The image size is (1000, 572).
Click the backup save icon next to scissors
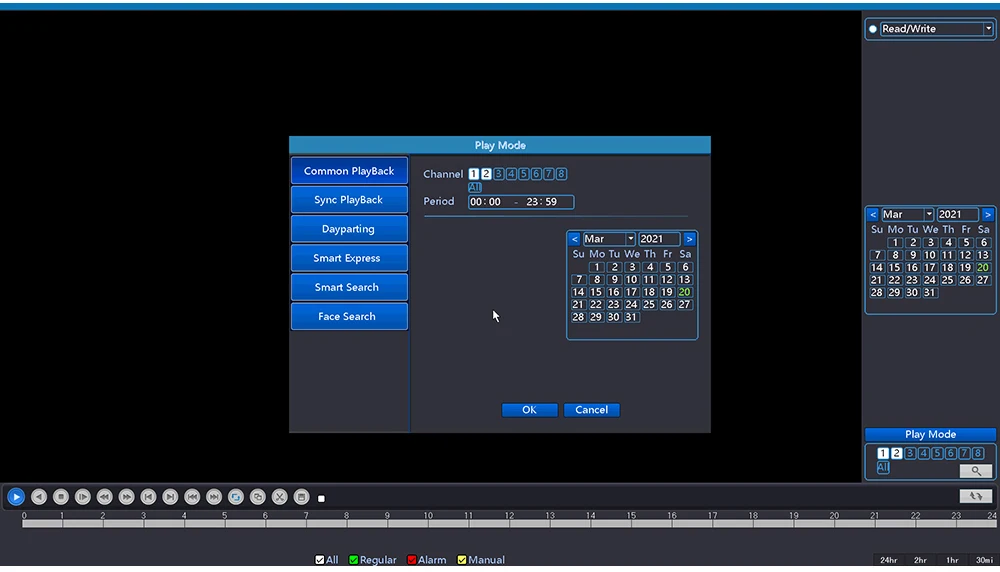point(302,497)
